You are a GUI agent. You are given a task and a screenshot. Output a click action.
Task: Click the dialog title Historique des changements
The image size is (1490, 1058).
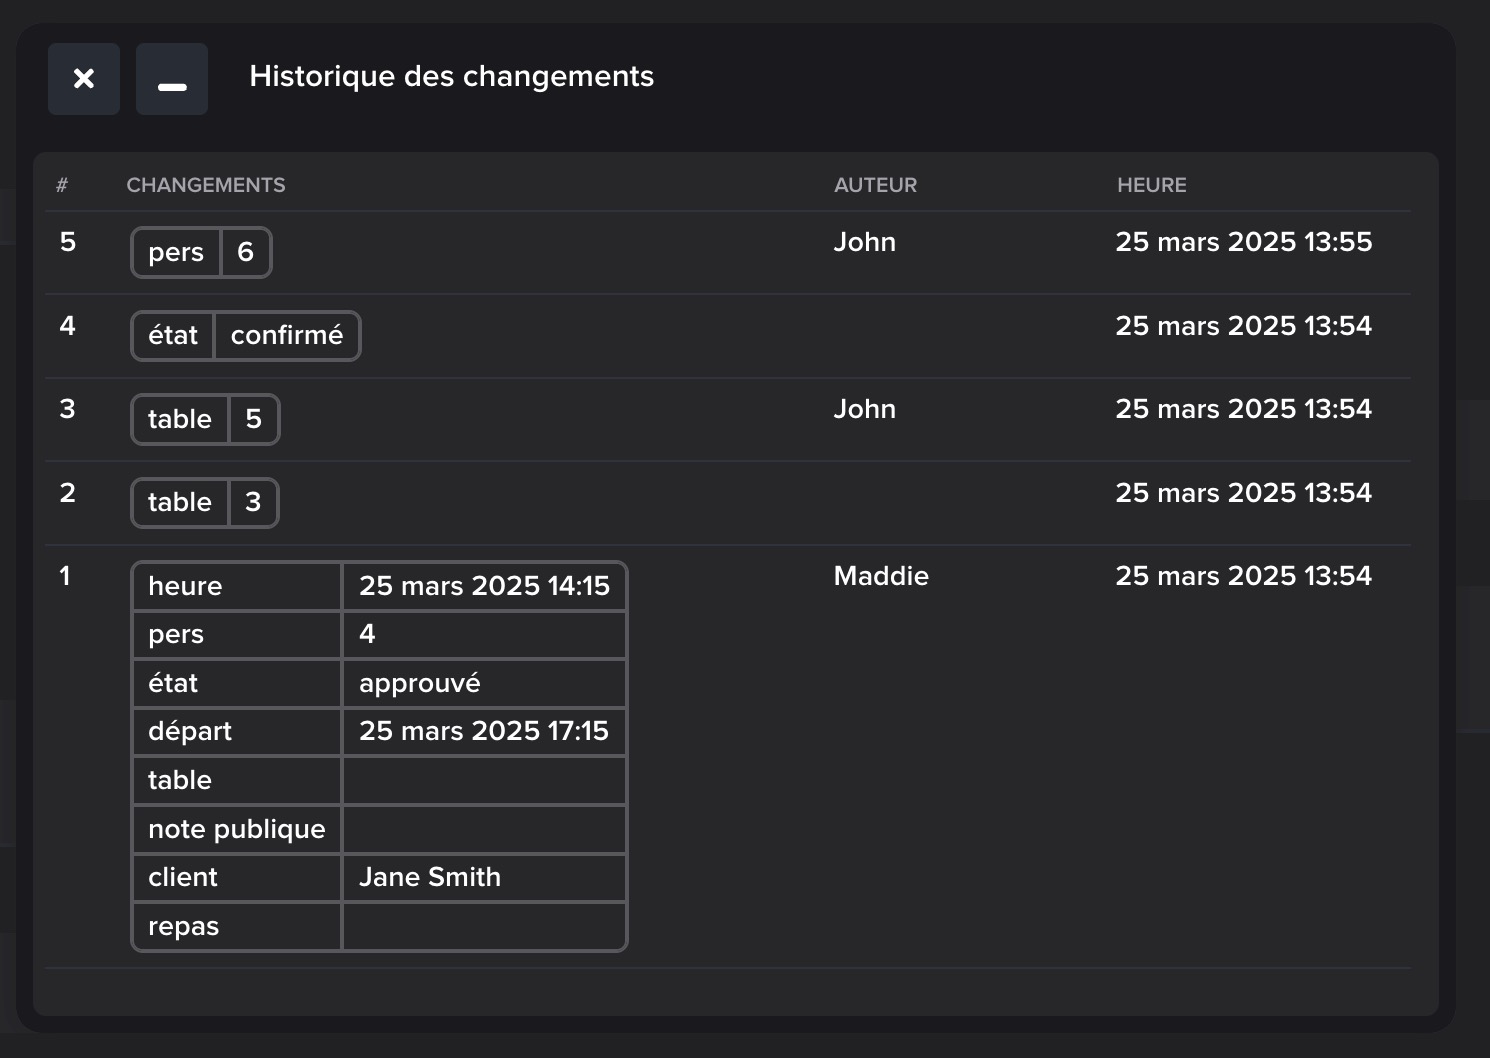tap(451, 77)
